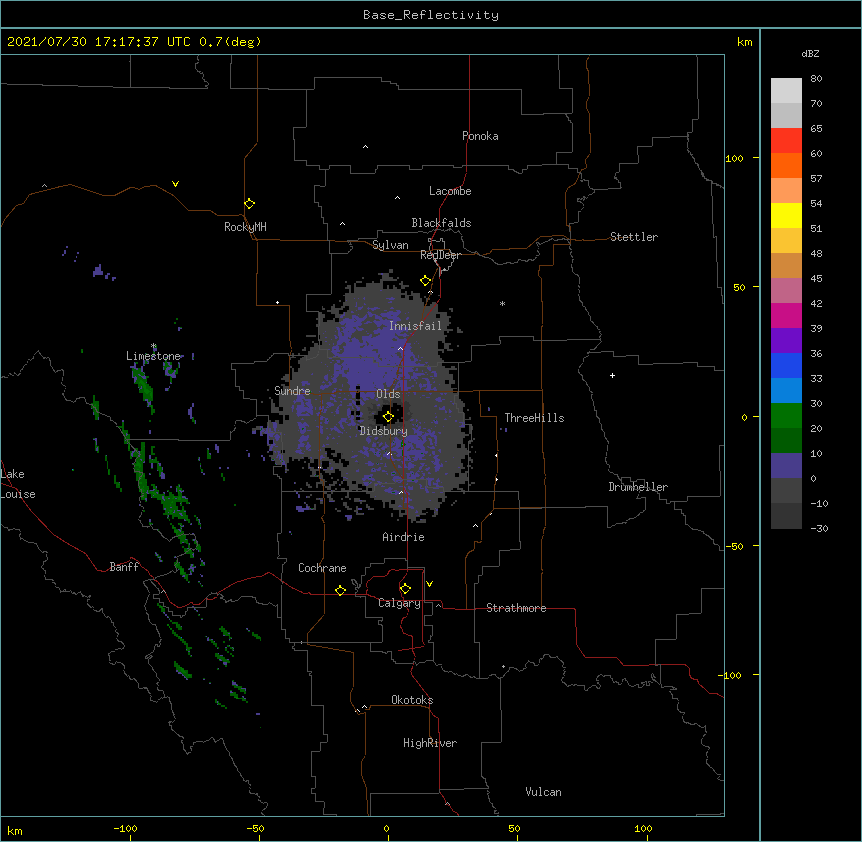Click the Ponoka town label
The width and height of the screenshot is (862, 842).
(x=480, y=136)
